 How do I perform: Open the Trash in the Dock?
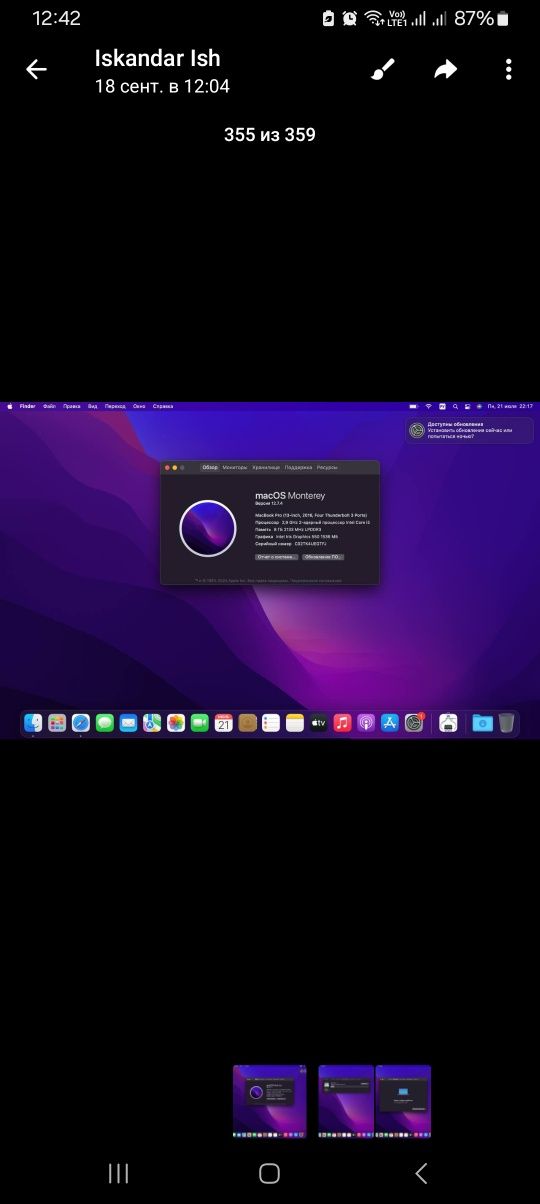click(x=507, y=722)
